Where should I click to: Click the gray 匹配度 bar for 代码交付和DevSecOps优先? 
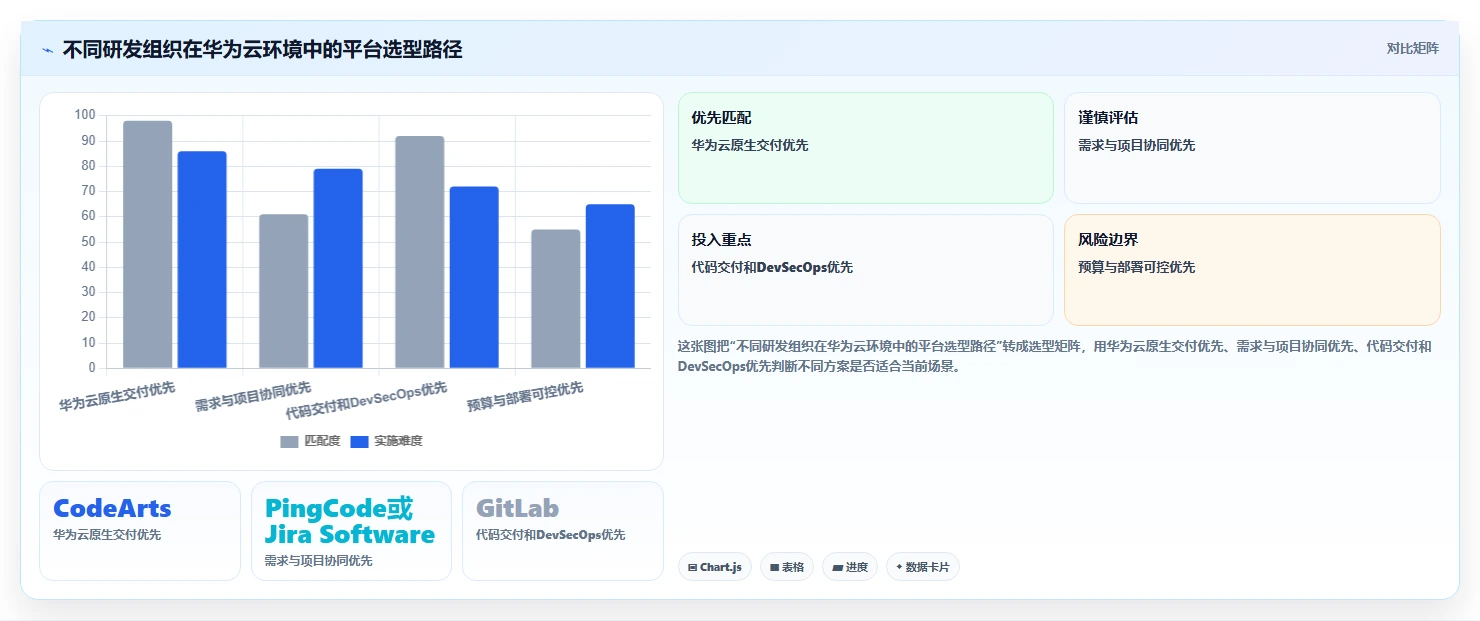pyautogui.click(x=419, y=252)
